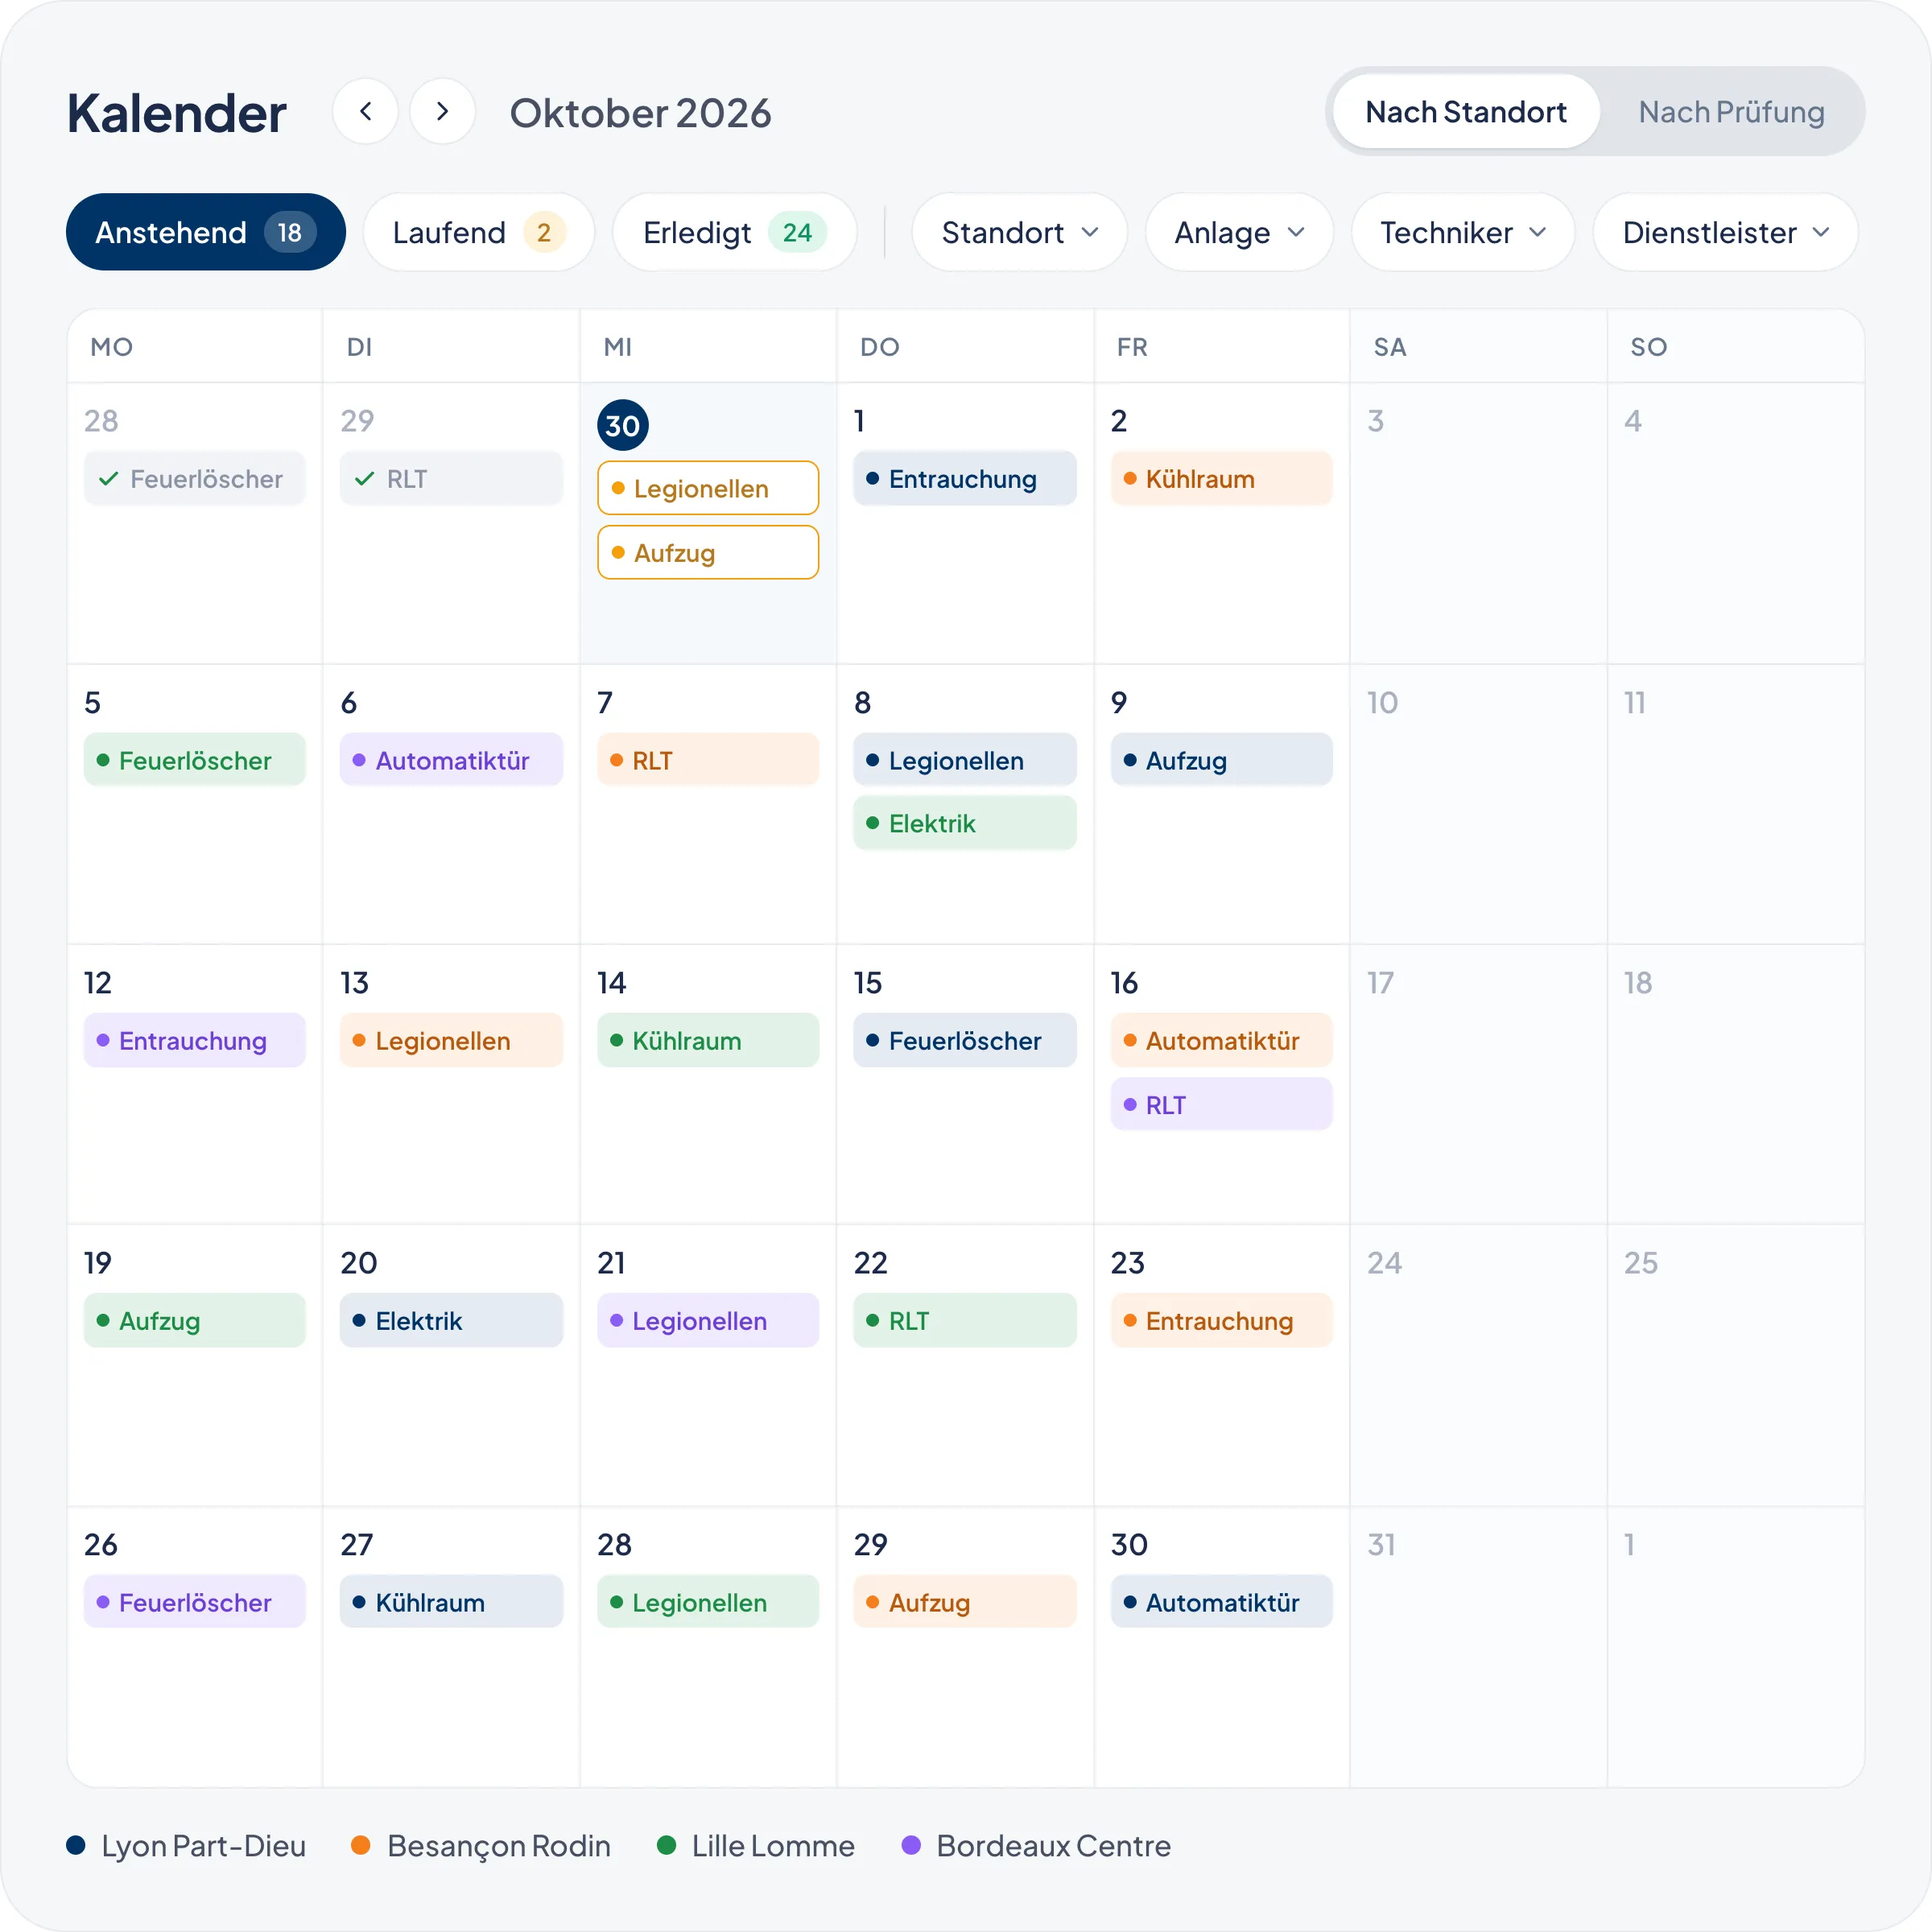
Task: Open Aufzug event on October 19
Action: tap(194, 1320)
